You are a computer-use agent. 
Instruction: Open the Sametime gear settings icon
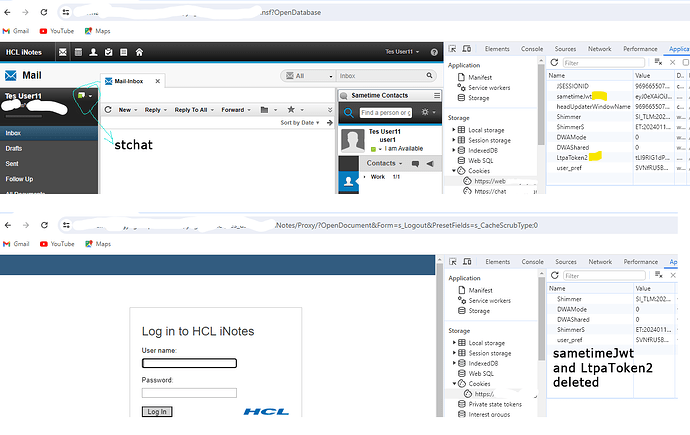(x=425, y=112)
